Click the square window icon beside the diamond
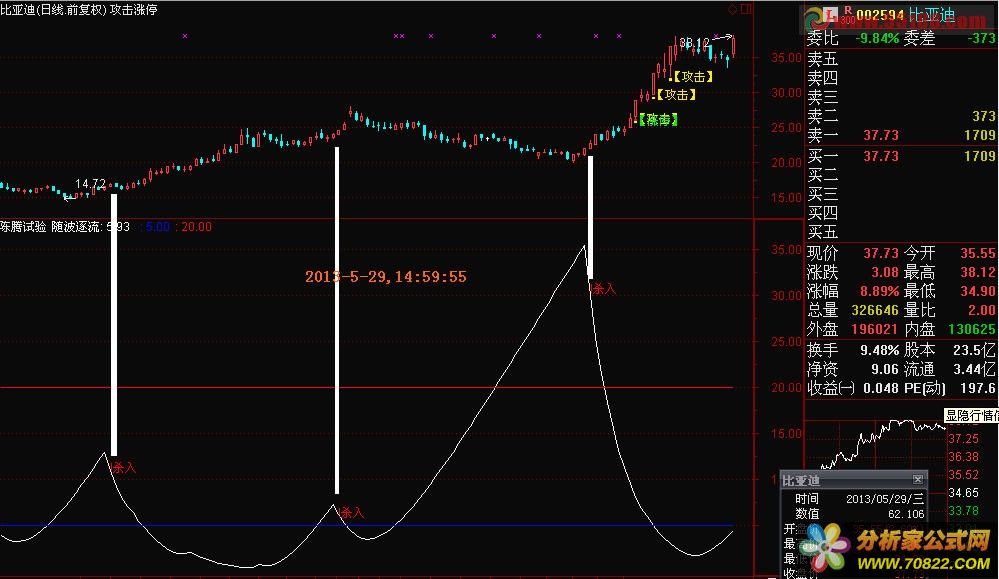The image size is (999, 579). pos(746,9)
